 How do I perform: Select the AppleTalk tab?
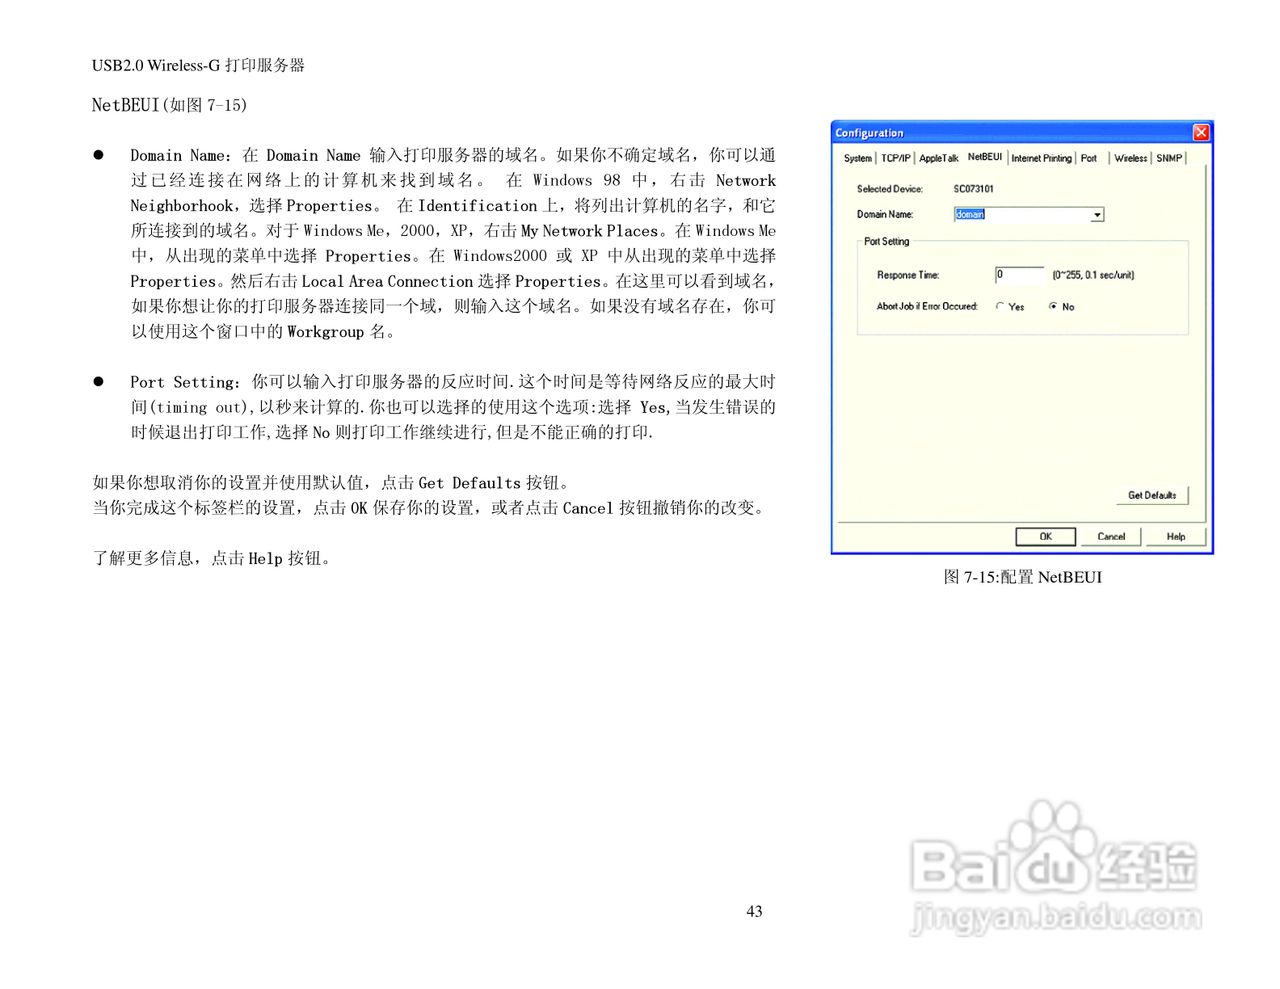point(938,157)
